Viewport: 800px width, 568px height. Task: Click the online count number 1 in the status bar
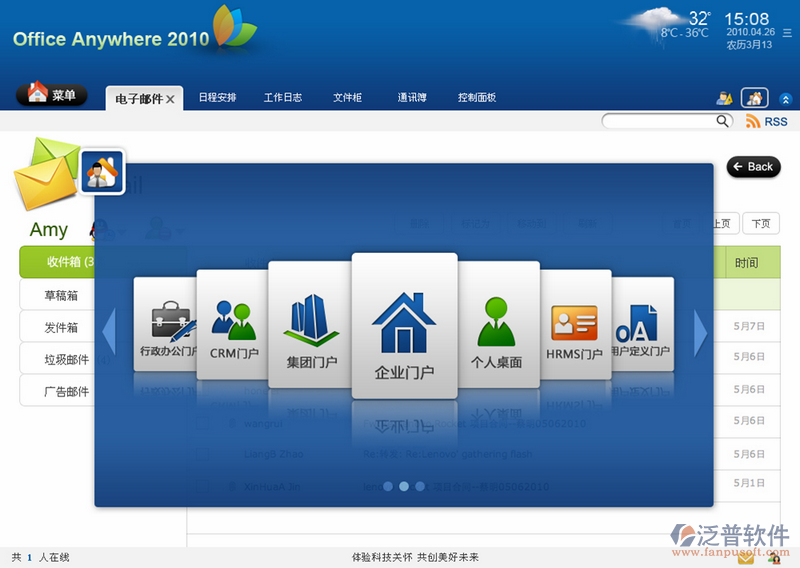[x=30, y=557]
